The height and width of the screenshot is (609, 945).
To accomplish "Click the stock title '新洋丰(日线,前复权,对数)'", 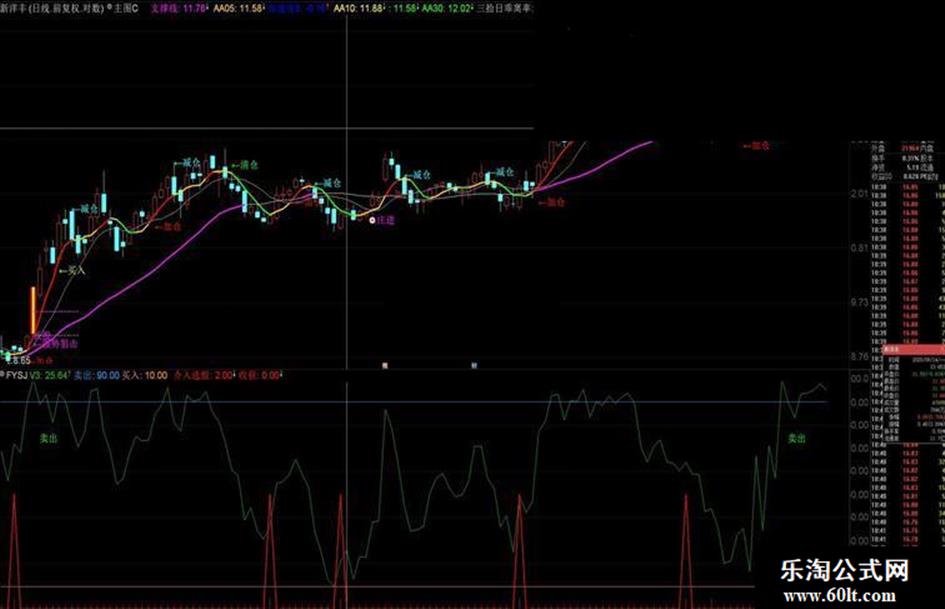I will click(52, 8).
